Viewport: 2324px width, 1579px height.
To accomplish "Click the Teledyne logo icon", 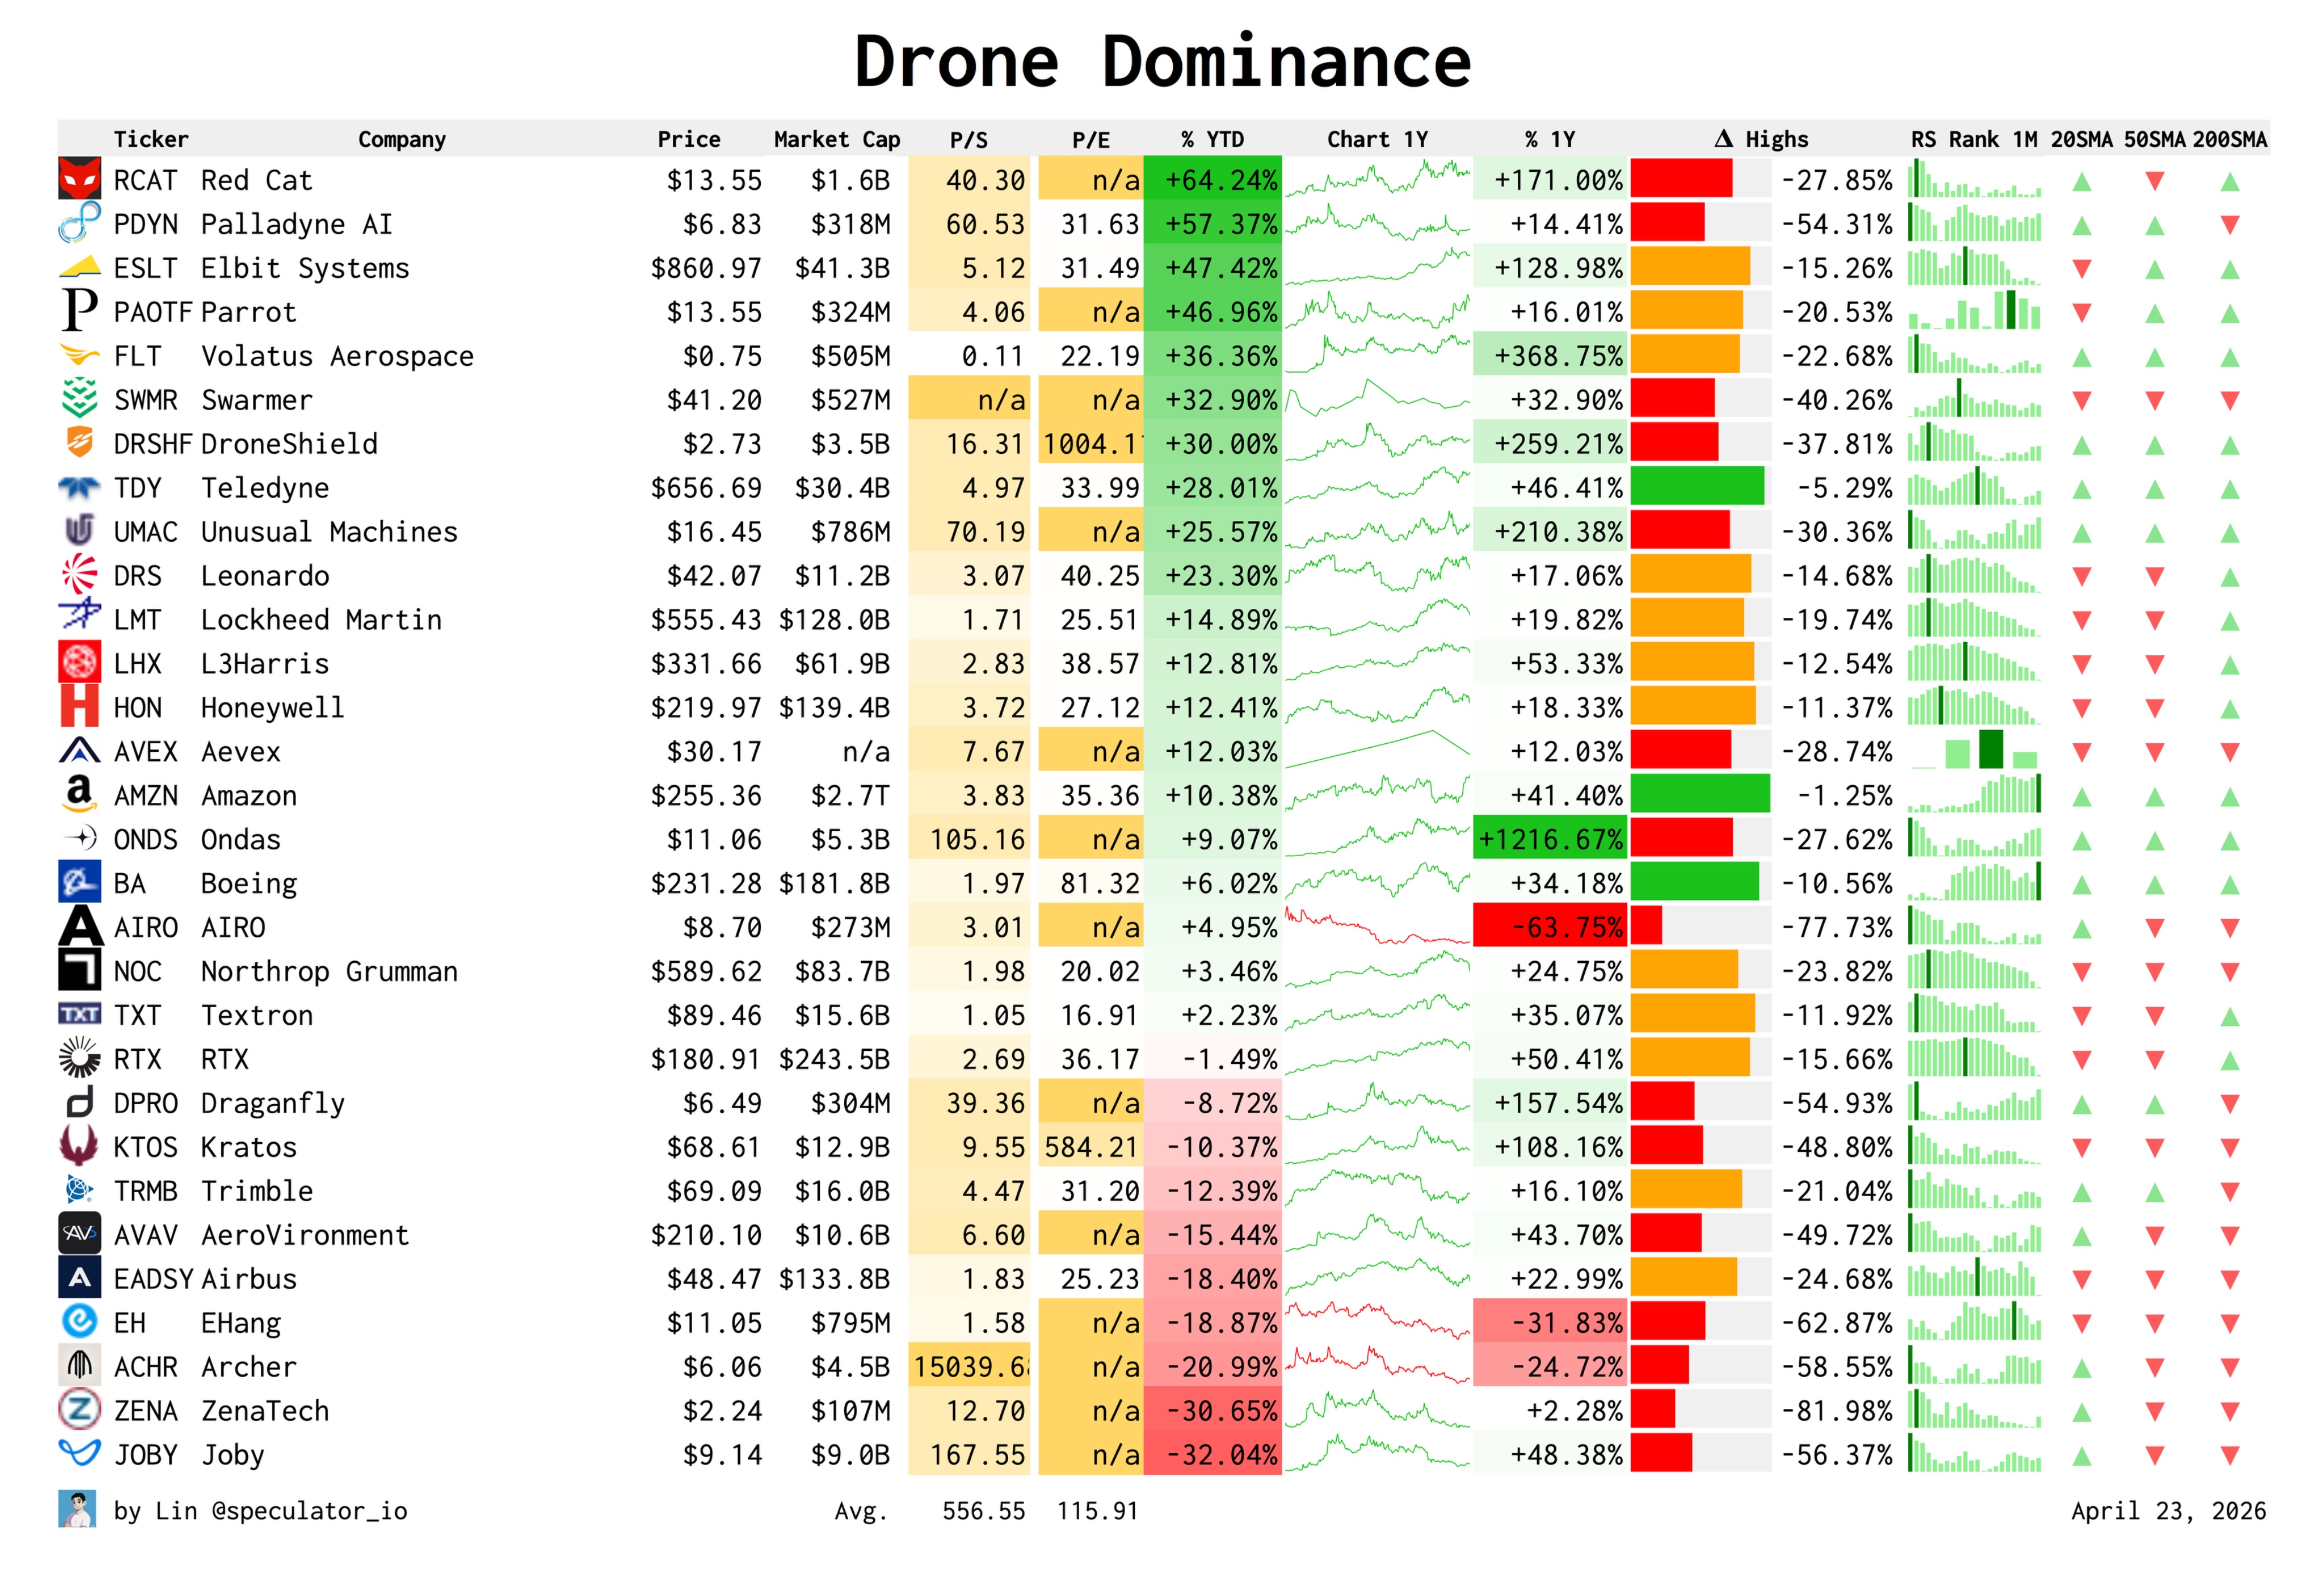I will 79,488.
